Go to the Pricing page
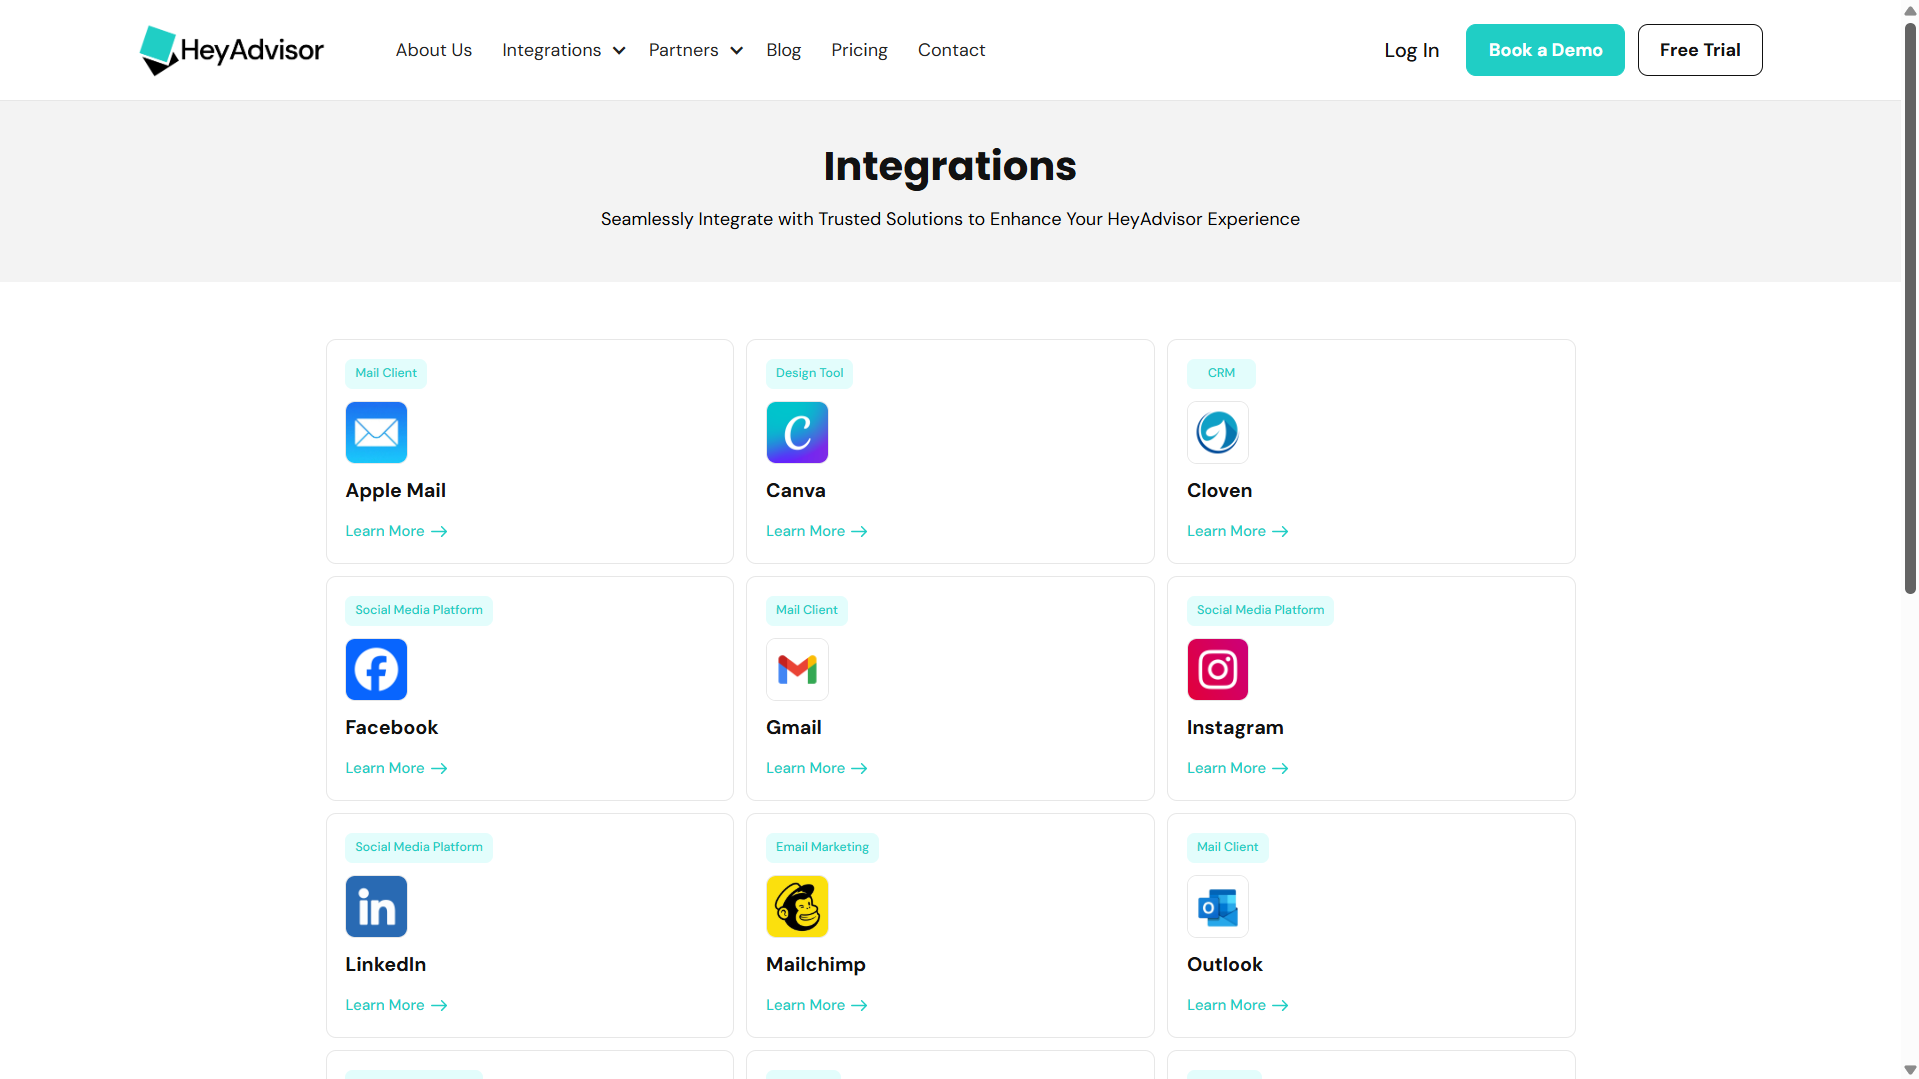The width and height of the screenshot is (1919, 1079). pyautogui.click(x=859, y=50)
